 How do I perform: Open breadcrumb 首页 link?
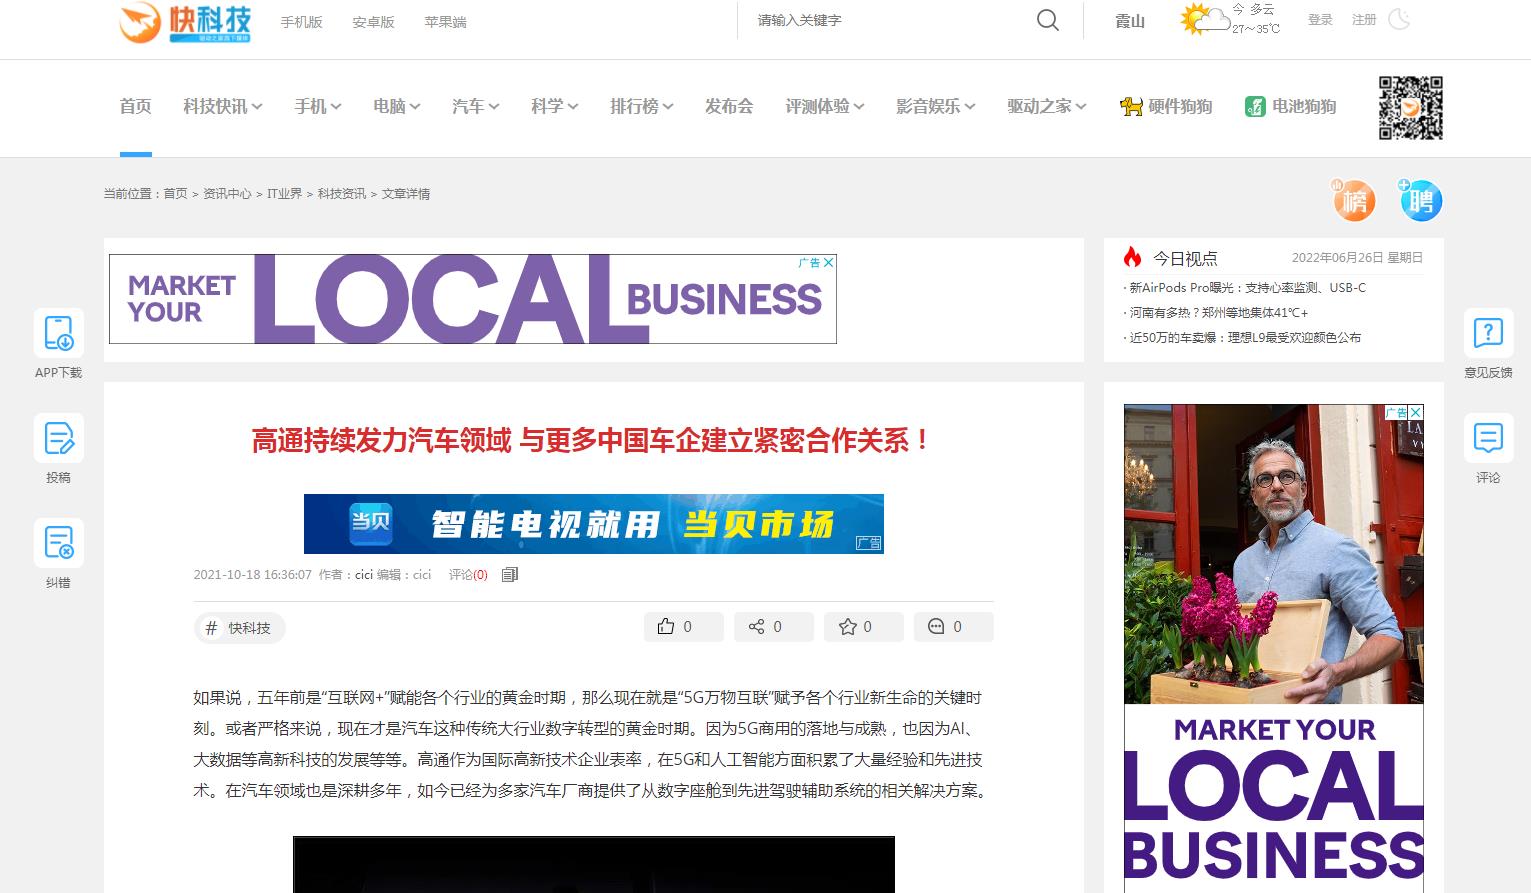[175, 194]
